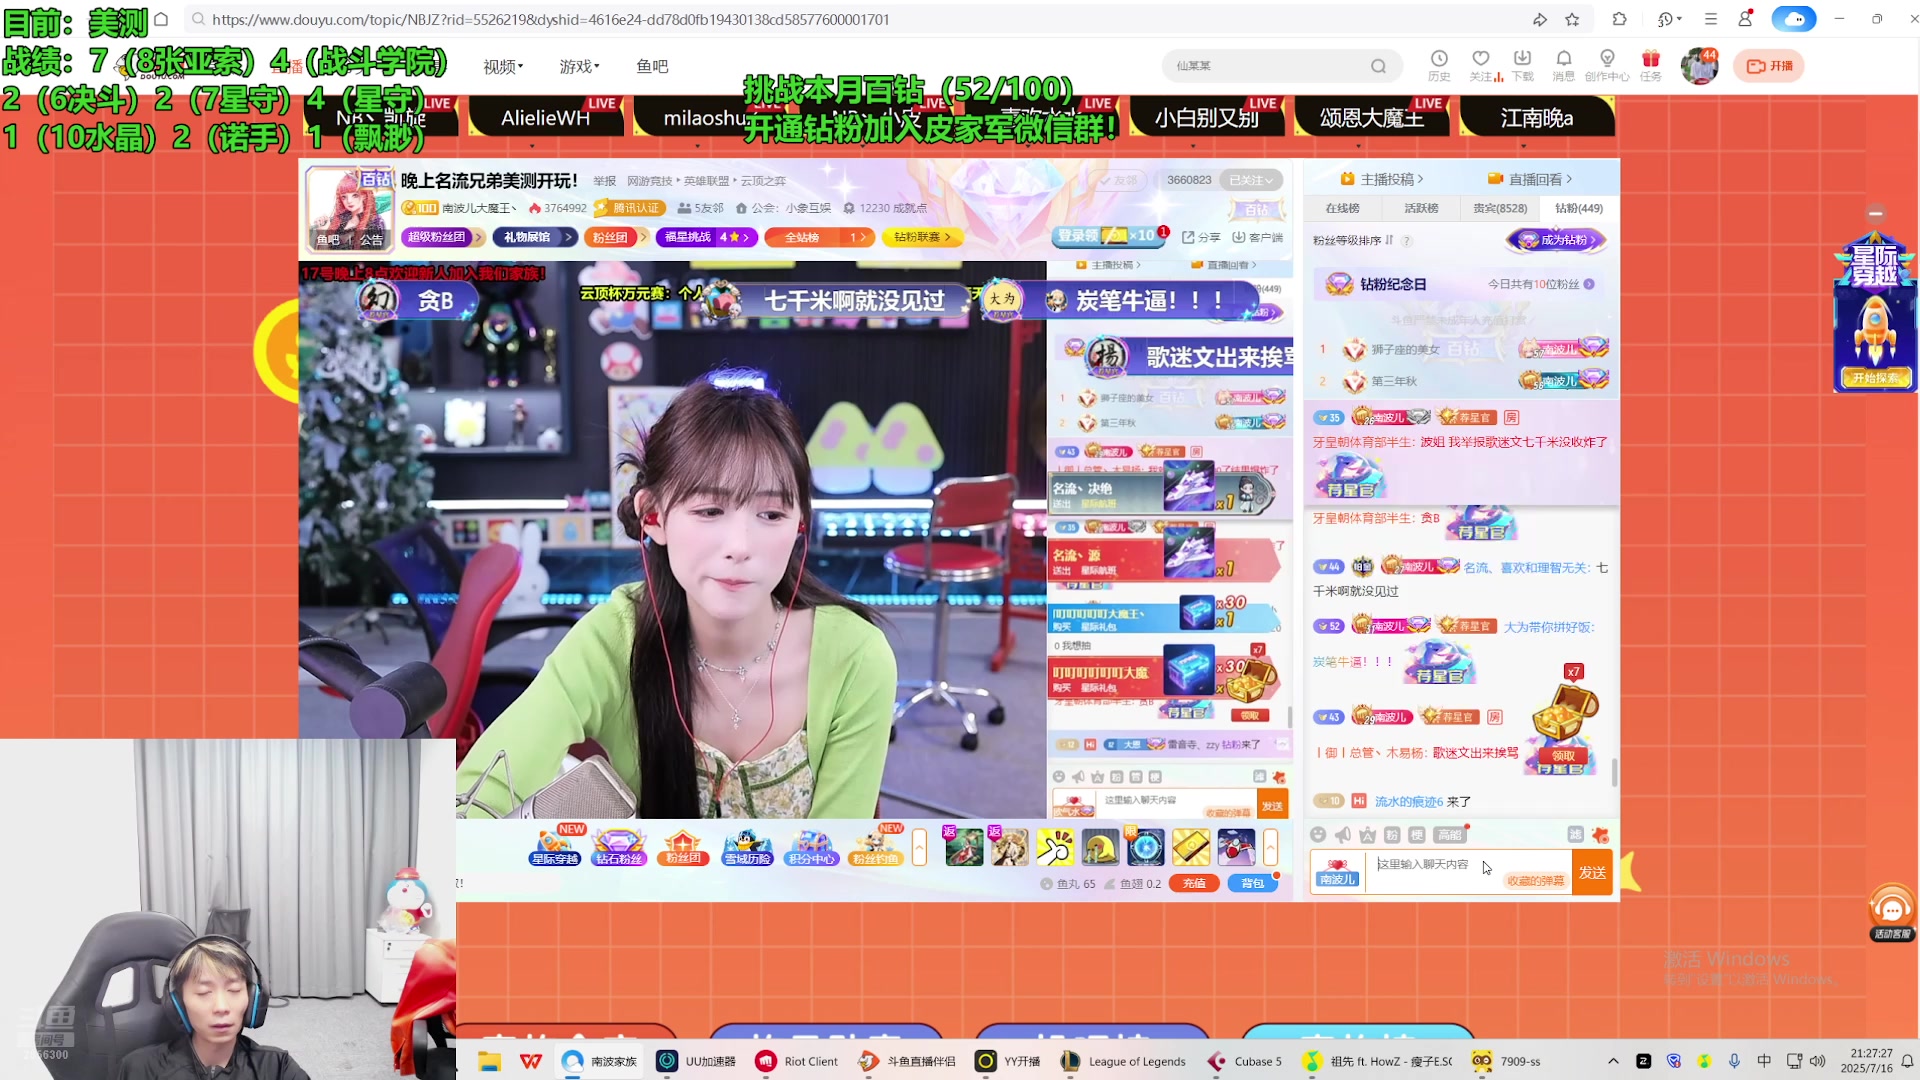Click the megaphone broadcast icon in chat

pyautogui.click(x=1343, y=835)
